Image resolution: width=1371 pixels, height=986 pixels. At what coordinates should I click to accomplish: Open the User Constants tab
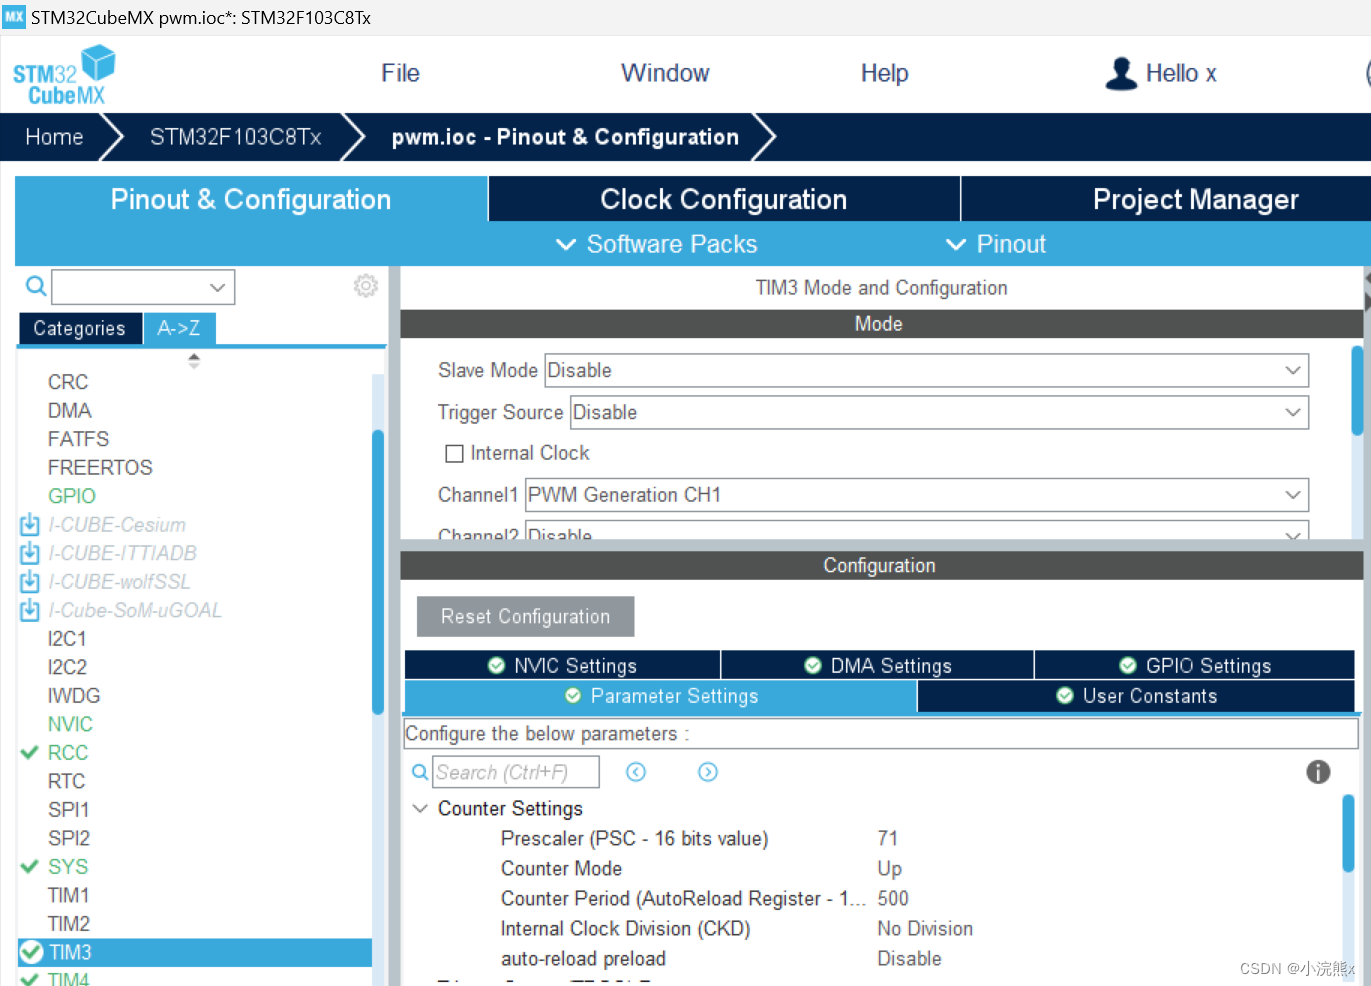1136,696
